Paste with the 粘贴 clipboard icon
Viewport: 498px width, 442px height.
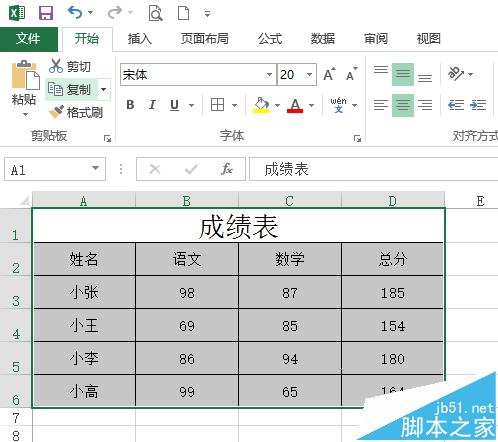coord(25,75)
